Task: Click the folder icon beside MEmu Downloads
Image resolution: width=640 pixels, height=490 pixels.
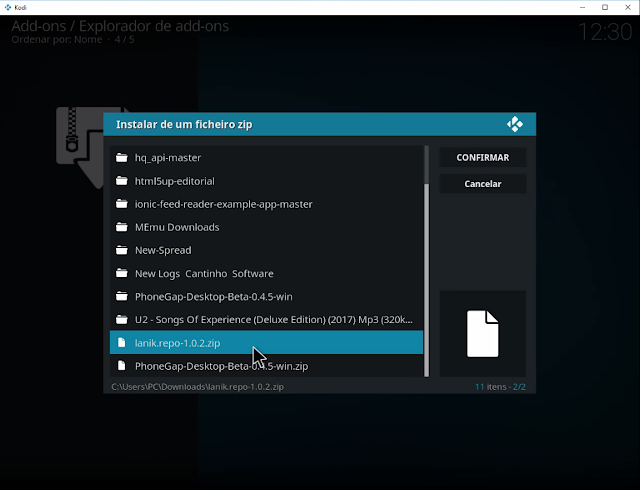Action: click(x=122, y=227)
